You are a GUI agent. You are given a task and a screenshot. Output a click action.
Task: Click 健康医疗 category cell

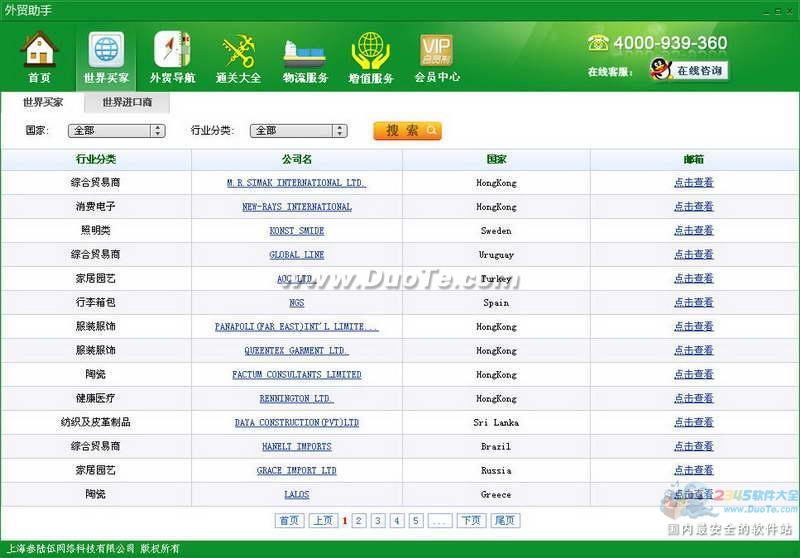[96, 398]
